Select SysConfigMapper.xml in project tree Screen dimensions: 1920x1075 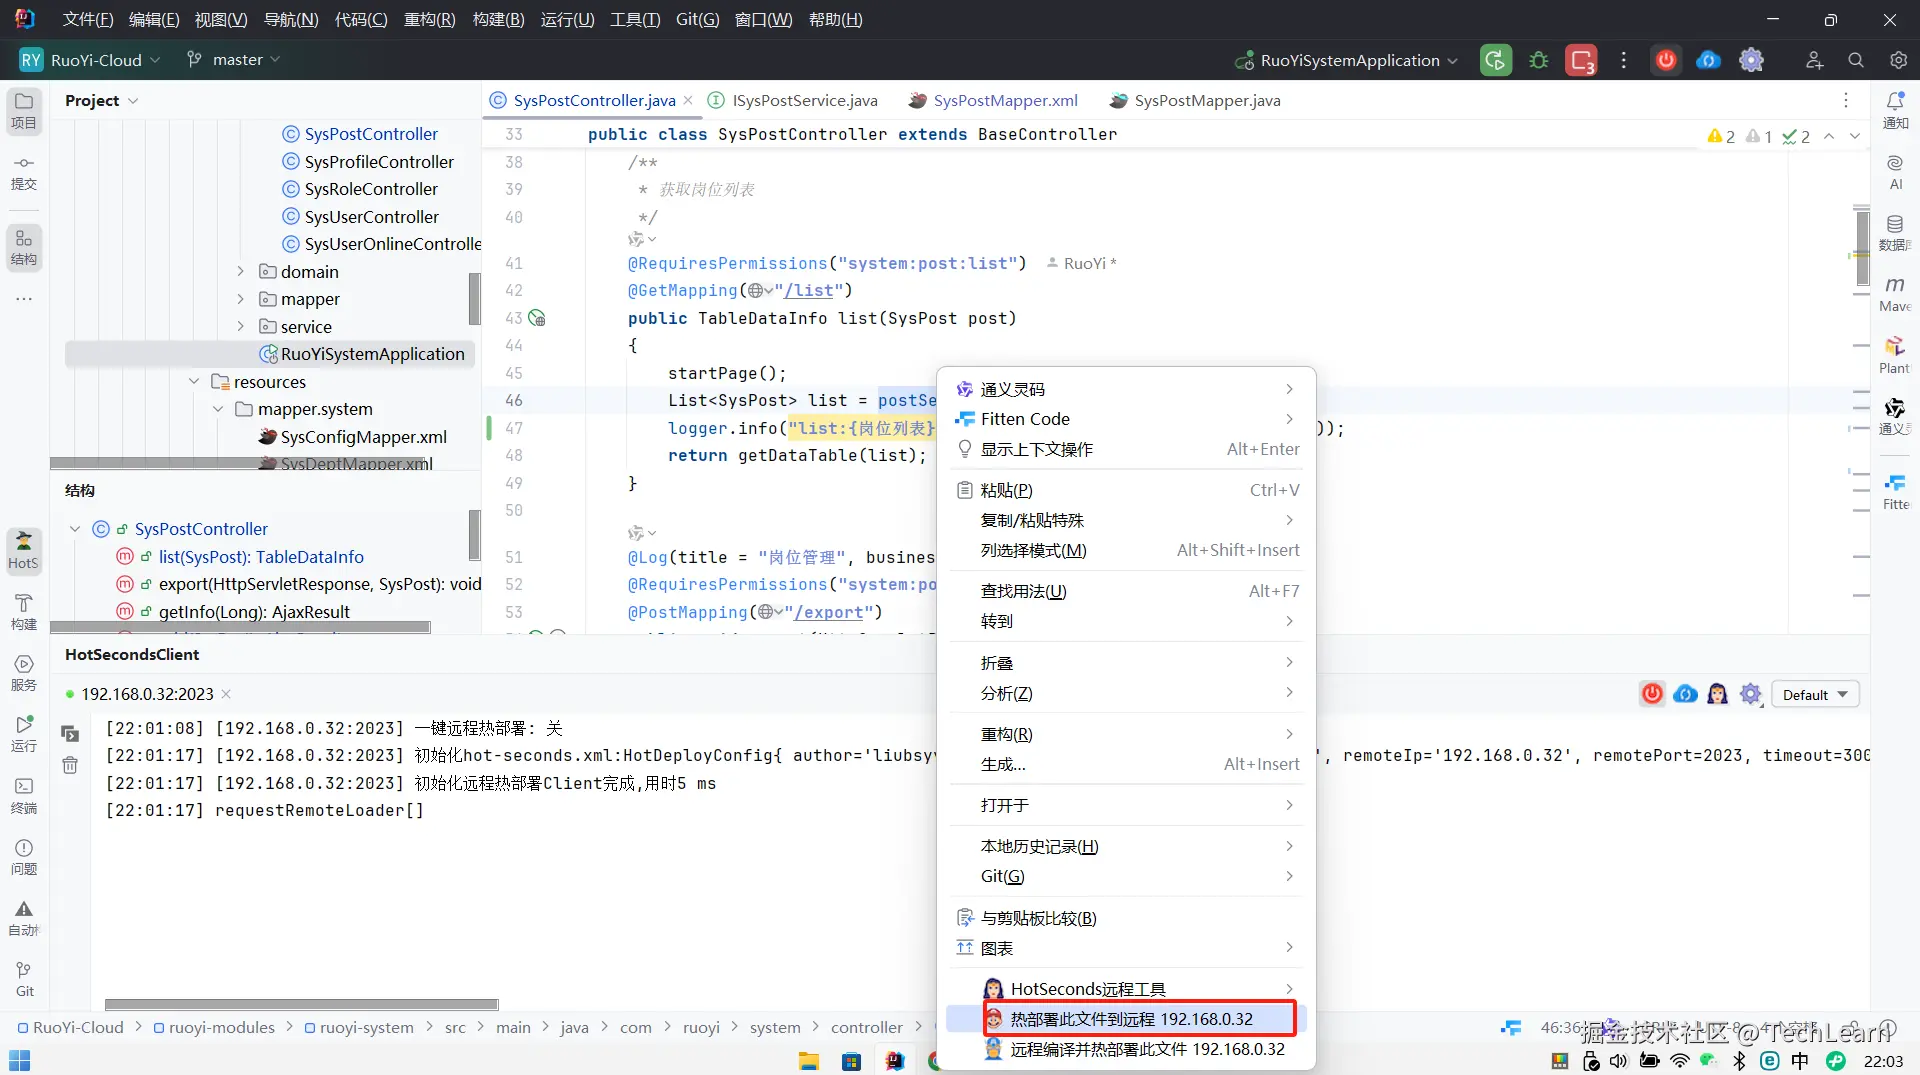point(363,437)
